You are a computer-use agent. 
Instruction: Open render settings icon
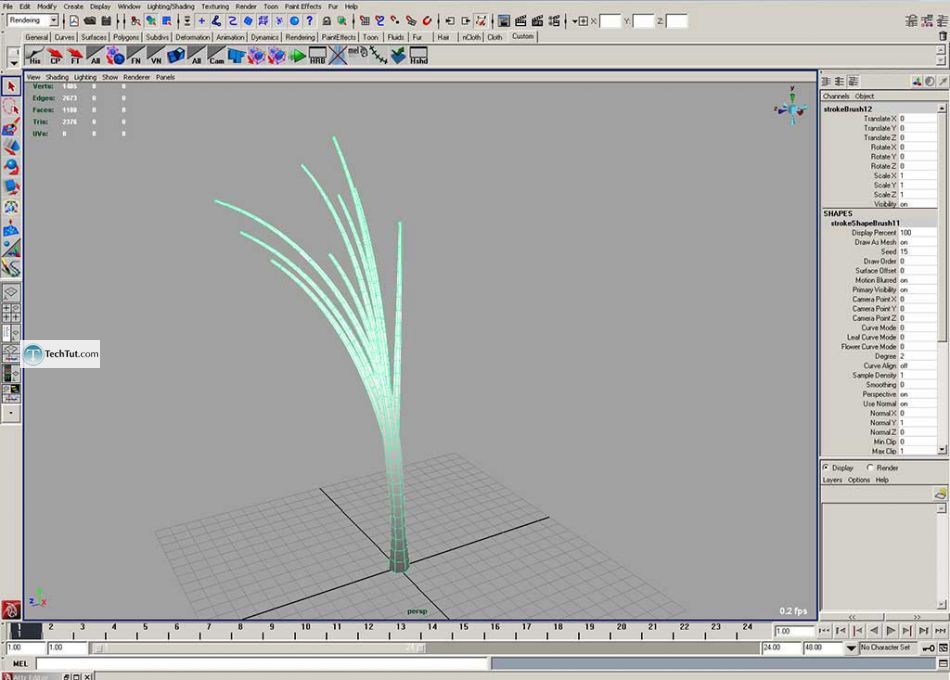(x=554, y=21)
